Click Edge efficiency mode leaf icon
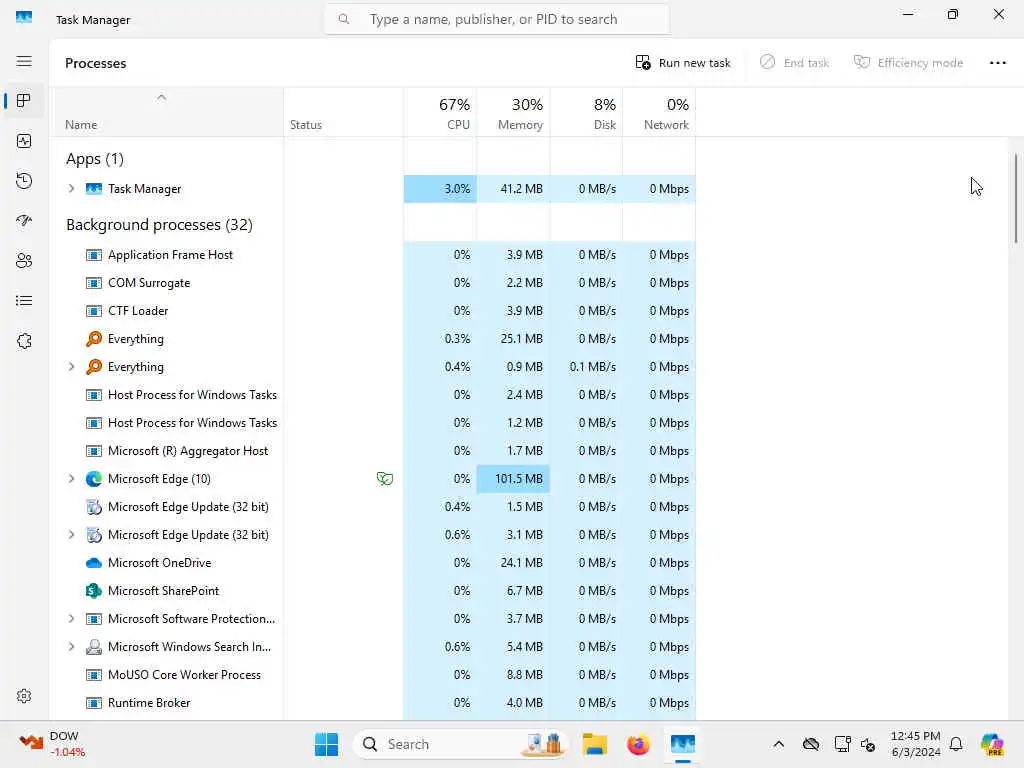 385,479
